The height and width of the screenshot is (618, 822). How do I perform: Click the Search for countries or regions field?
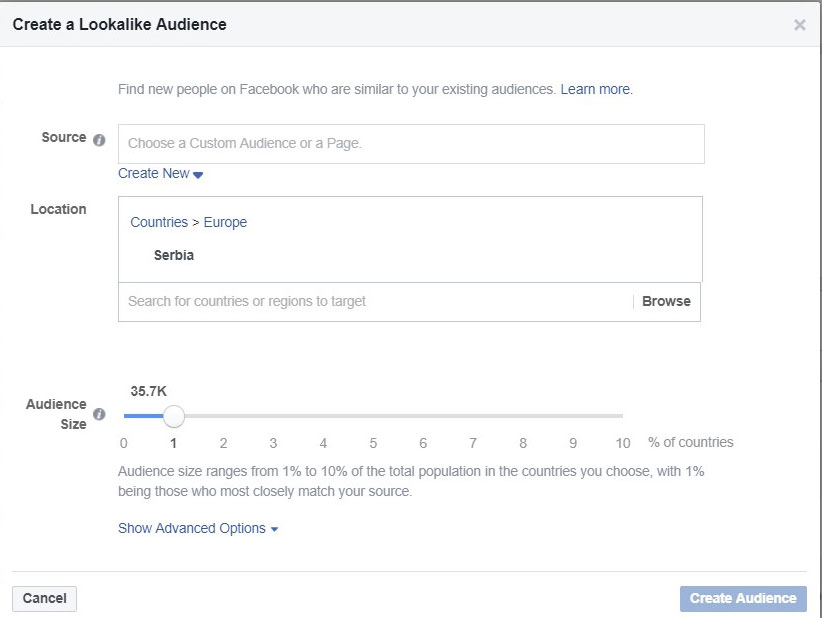point(376,301)
